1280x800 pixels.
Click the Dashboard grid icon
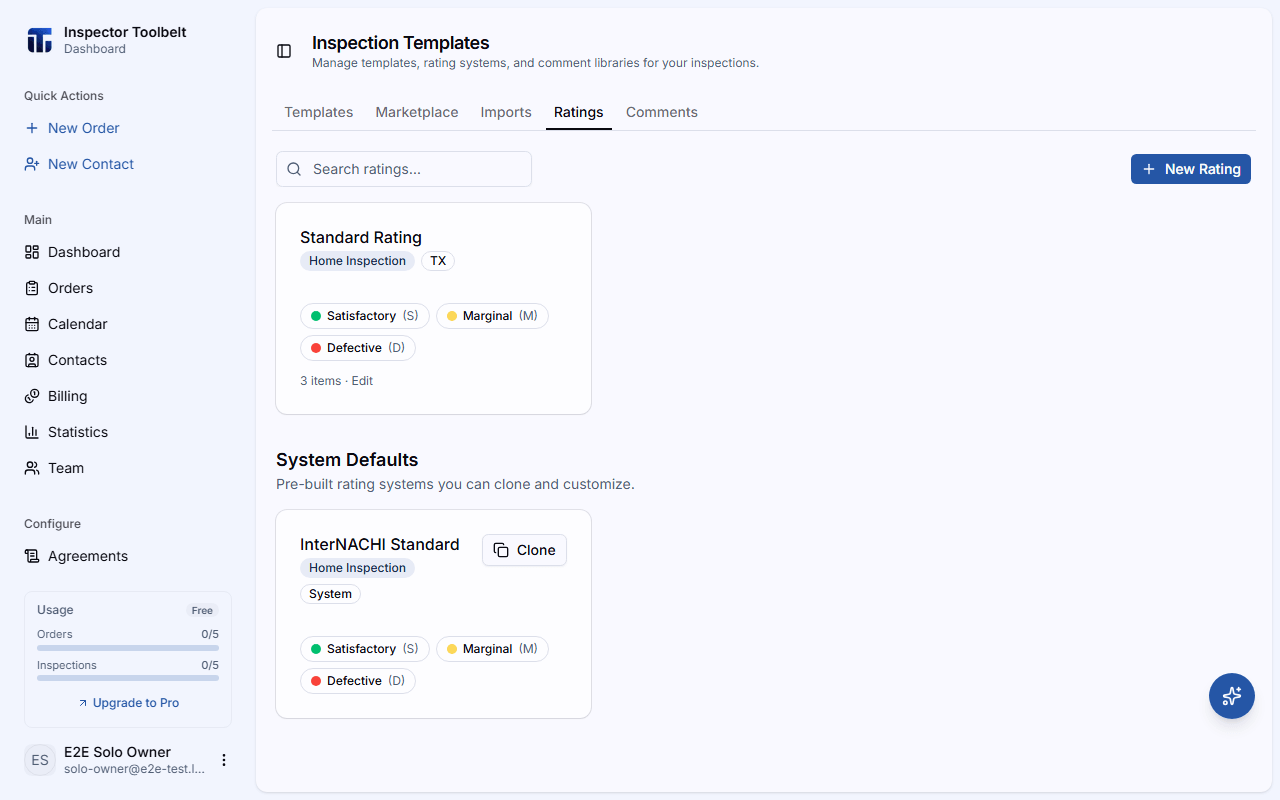[32, 252]
